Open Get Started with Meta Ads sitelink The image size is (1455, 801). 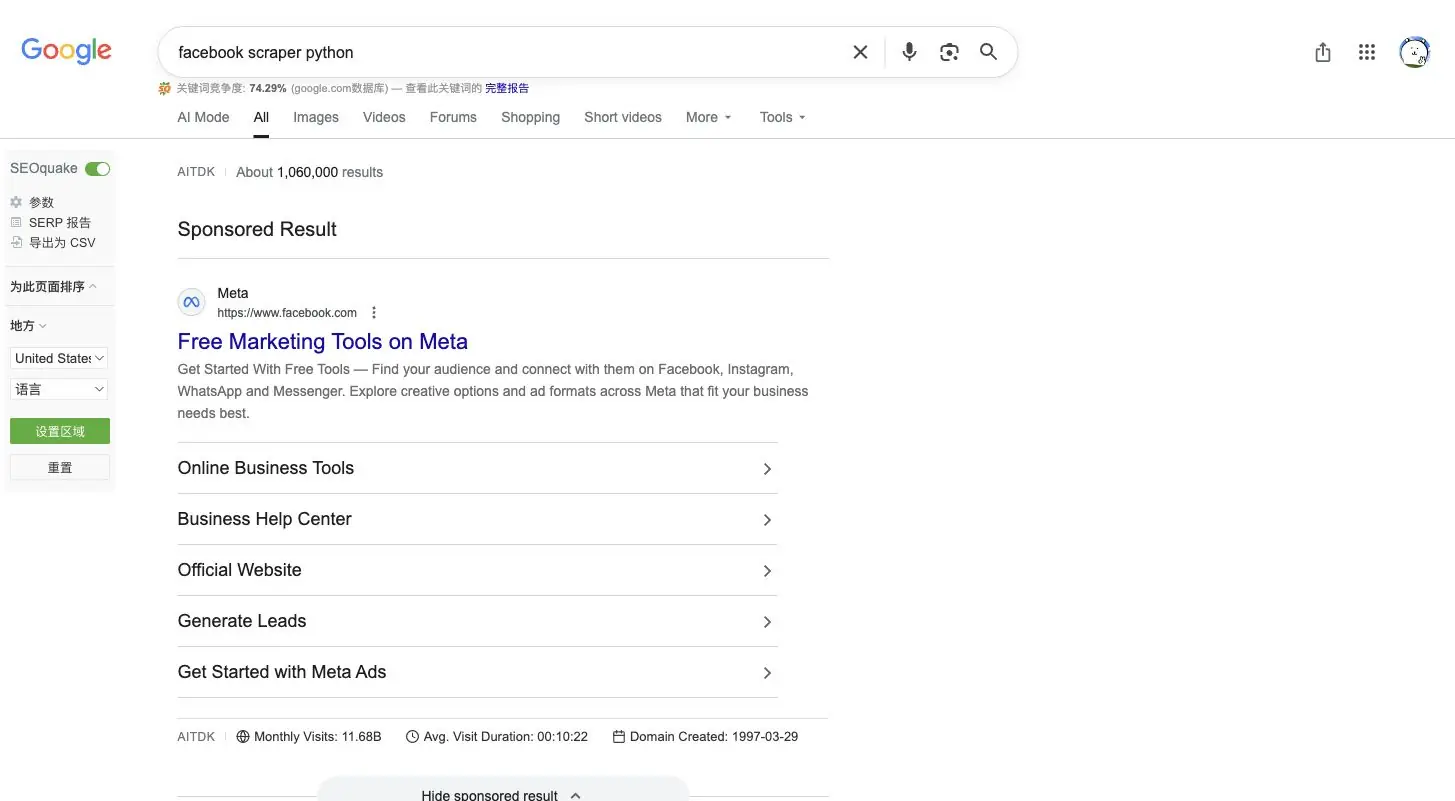tap(477, 672)
